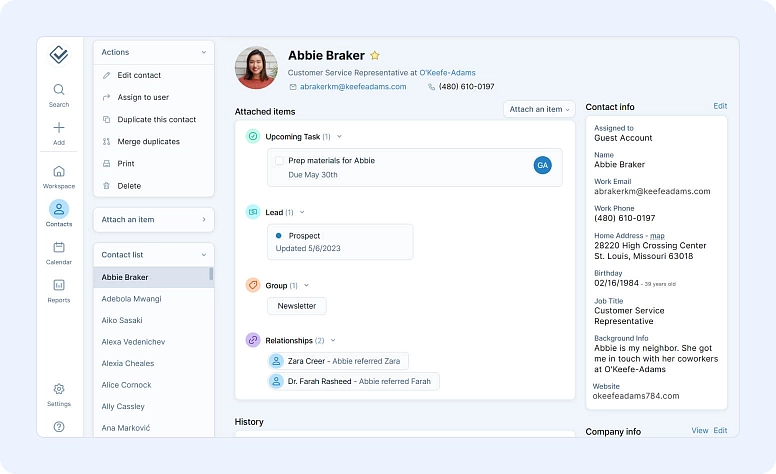Check the Prep materials for Abbie task

click(279, 160)
